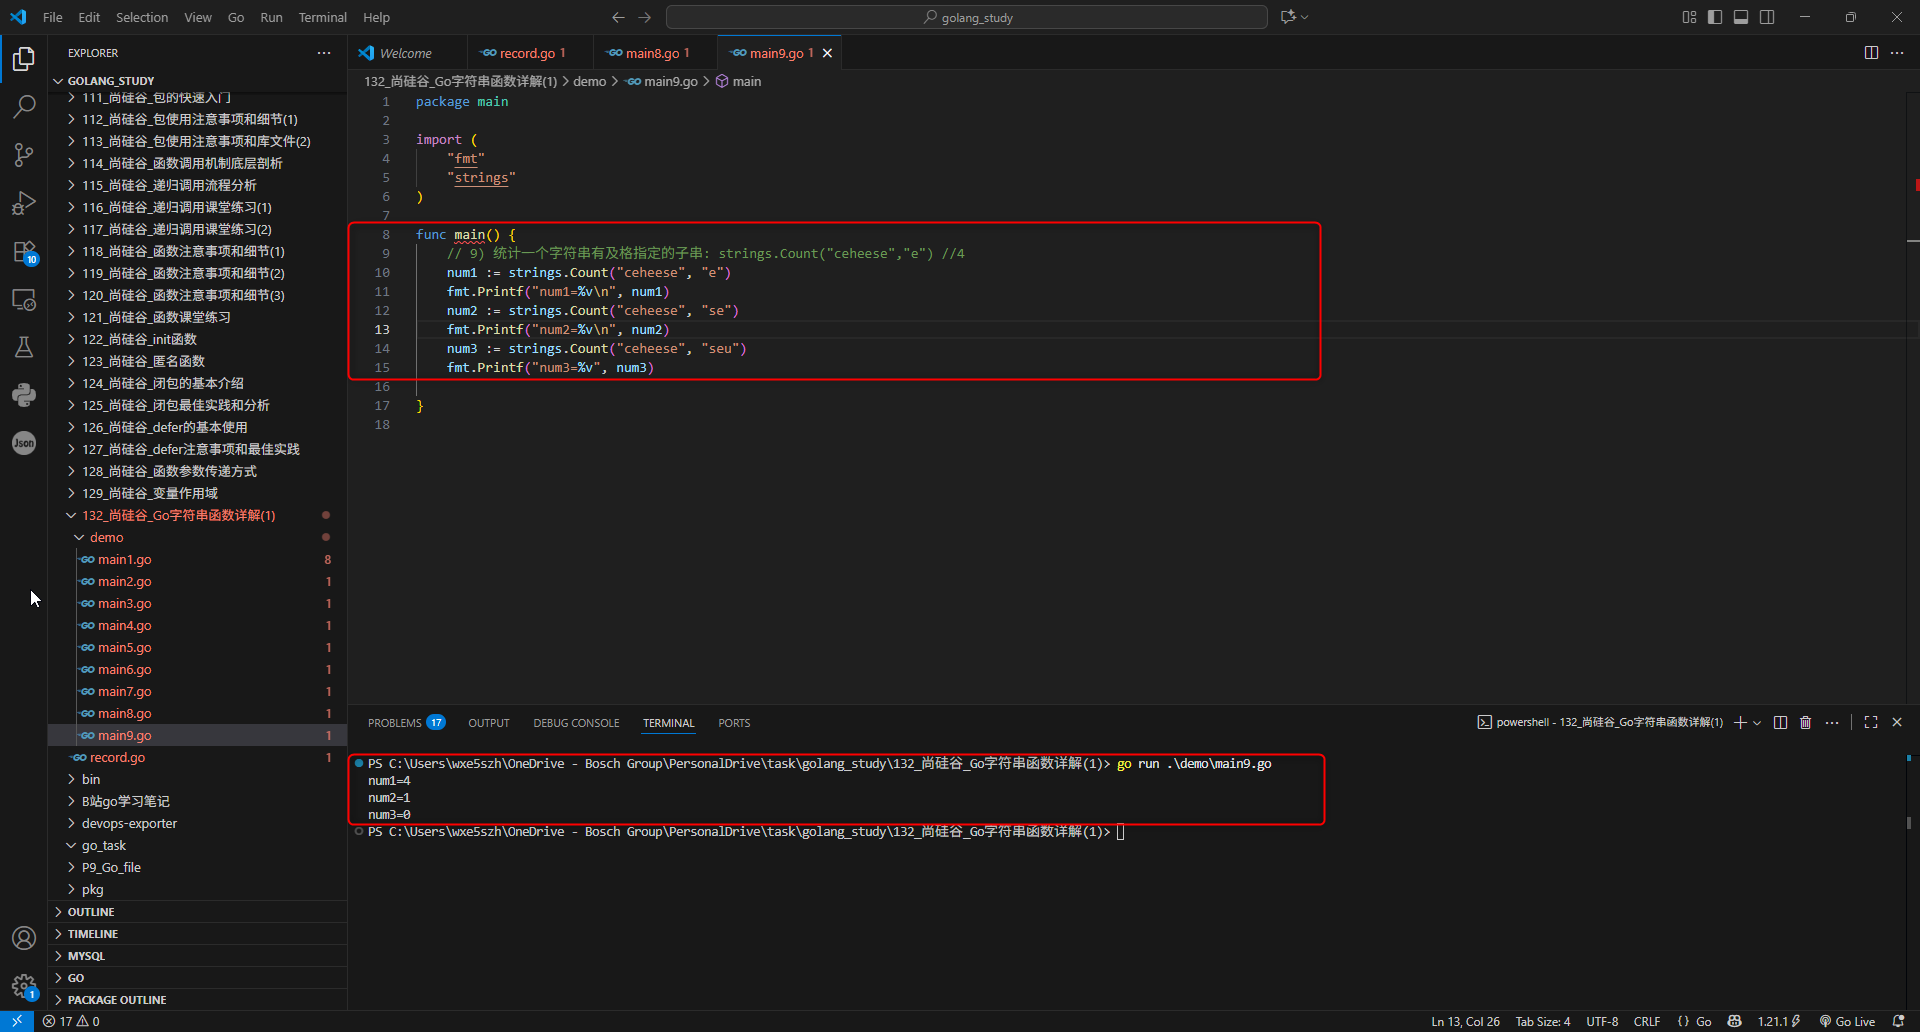This screenshot has width=1920, height=1032.
Task: Open Explorer views and more actions menu
Action: [x=324, y=53]
